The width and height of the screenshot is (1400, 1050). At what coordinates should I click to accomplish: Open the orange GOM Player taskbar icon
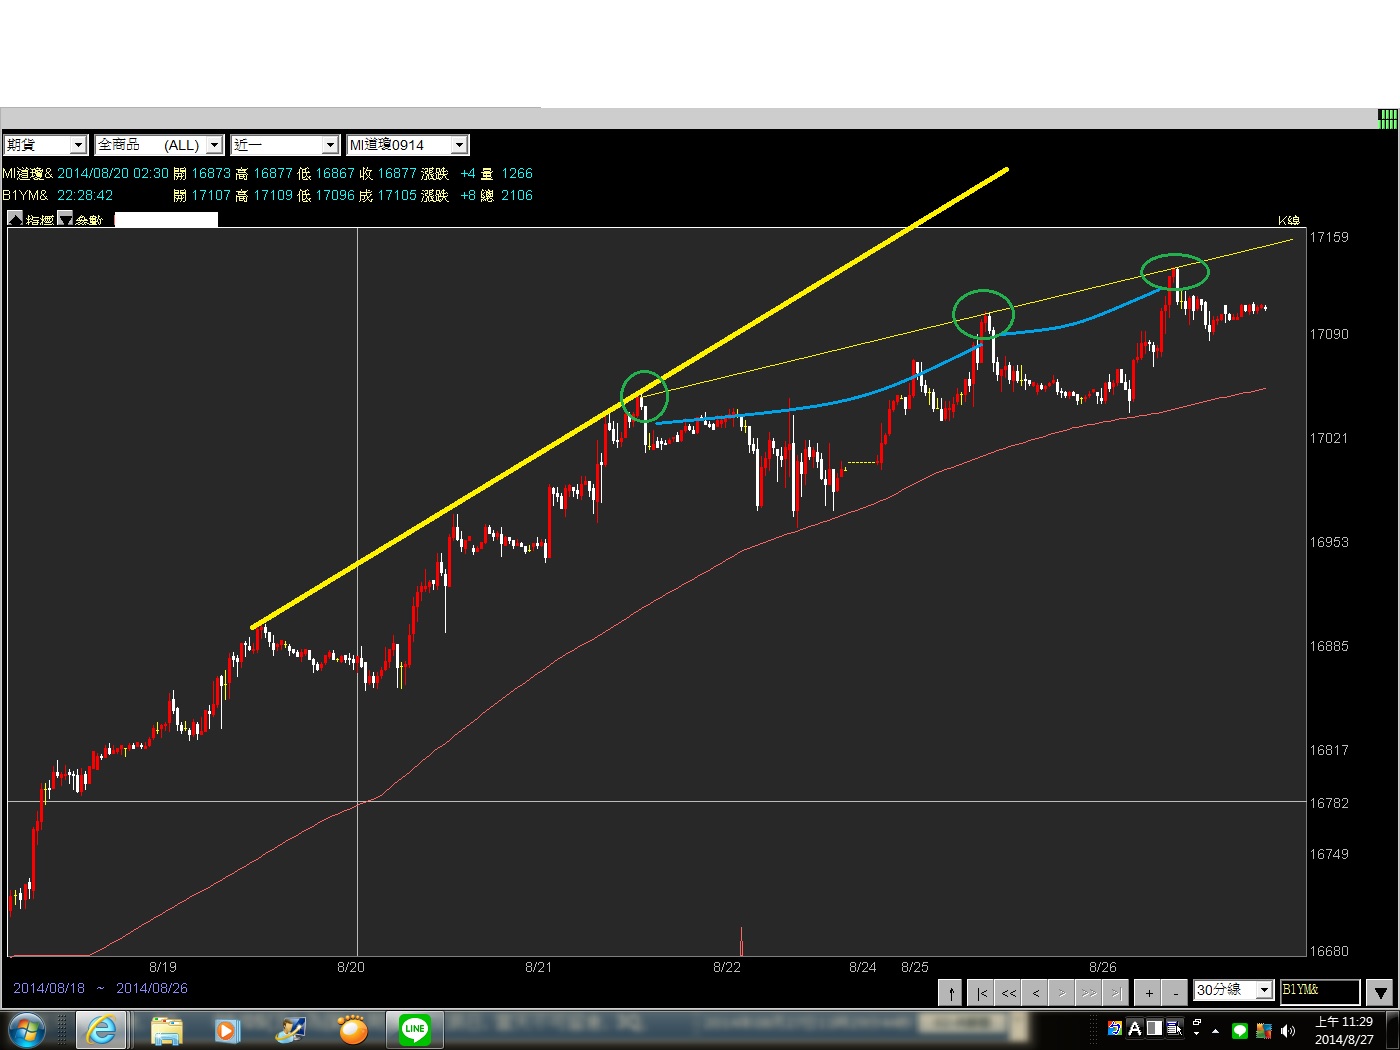click(x=352, y=1029)
